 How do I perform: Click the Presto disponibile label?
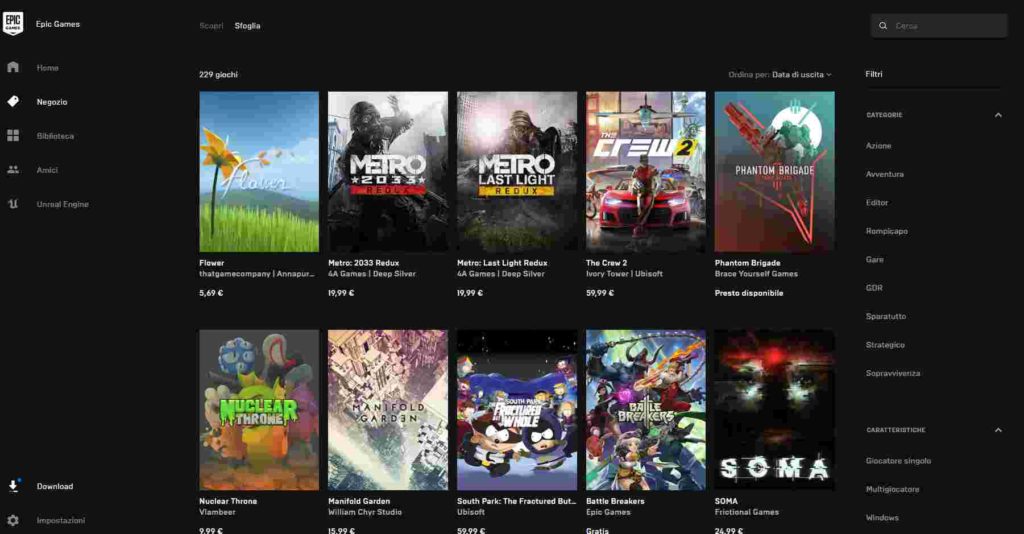click(749, 293)
